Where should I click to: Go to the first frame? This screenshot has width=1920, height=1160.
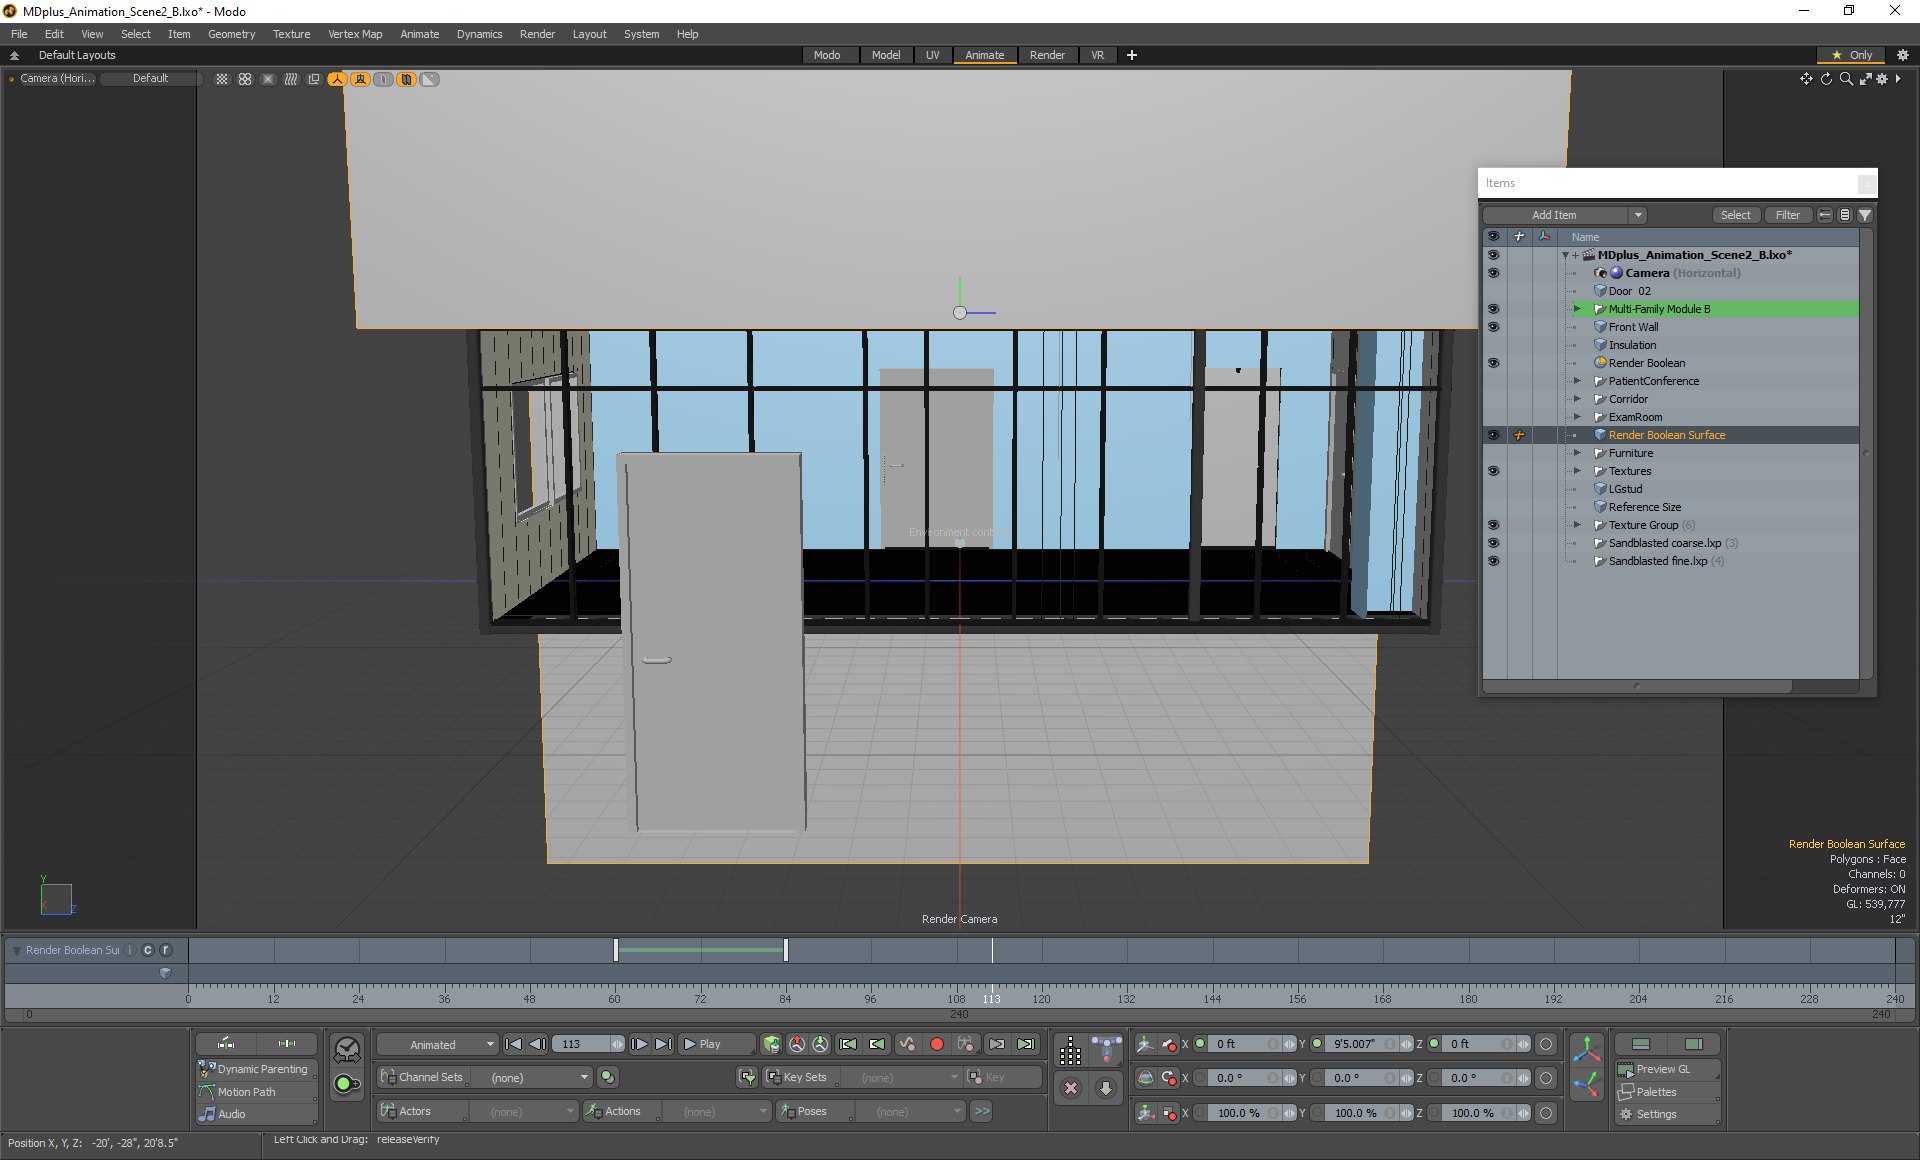[x=514, y=1044]
